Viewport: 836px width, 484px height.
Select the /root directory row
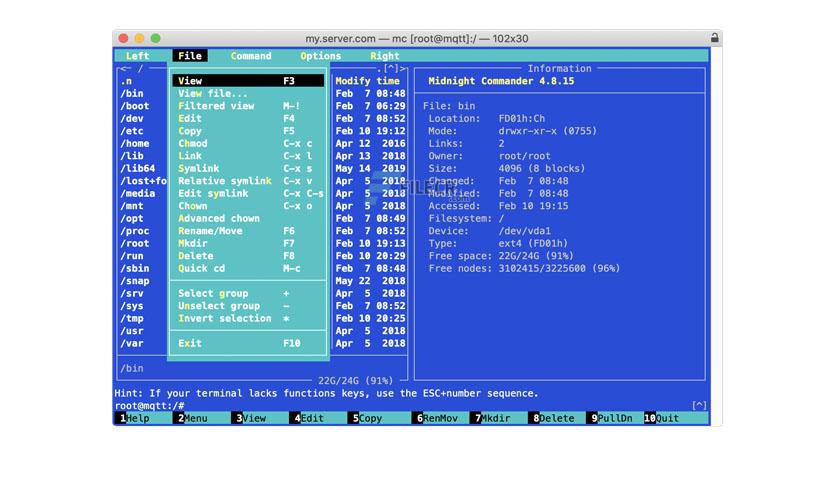tap(134, 244)
